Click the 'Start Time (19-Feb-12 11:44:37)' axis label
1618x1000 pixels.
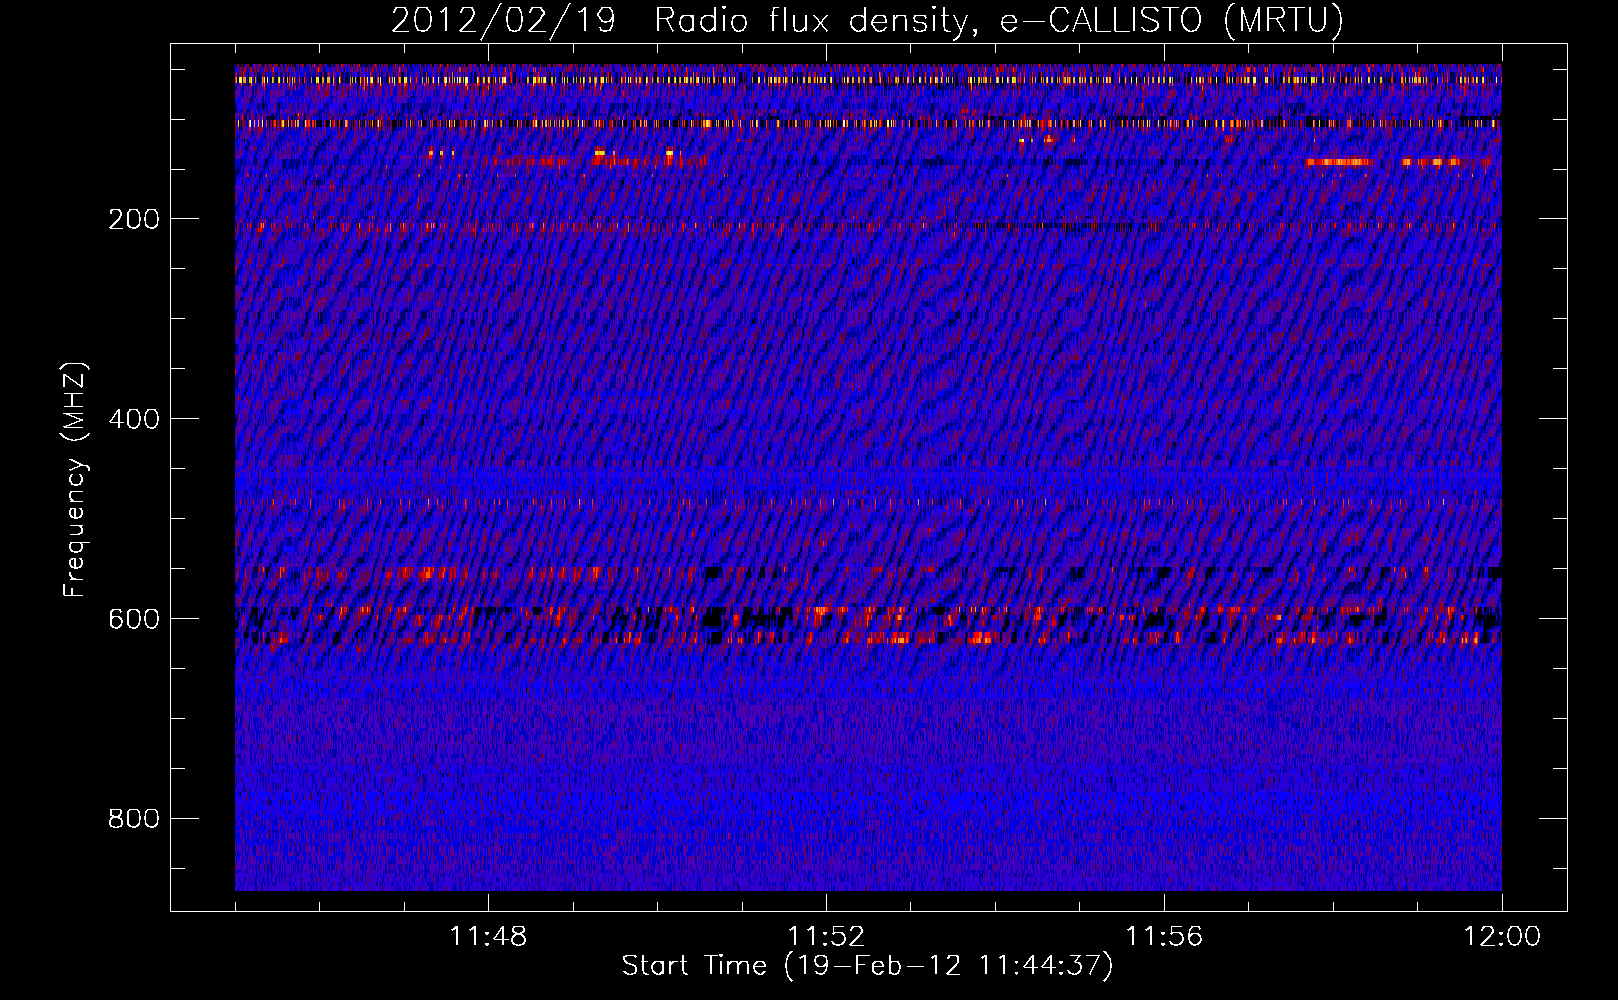pyautogui.click(x=867, y=966)
